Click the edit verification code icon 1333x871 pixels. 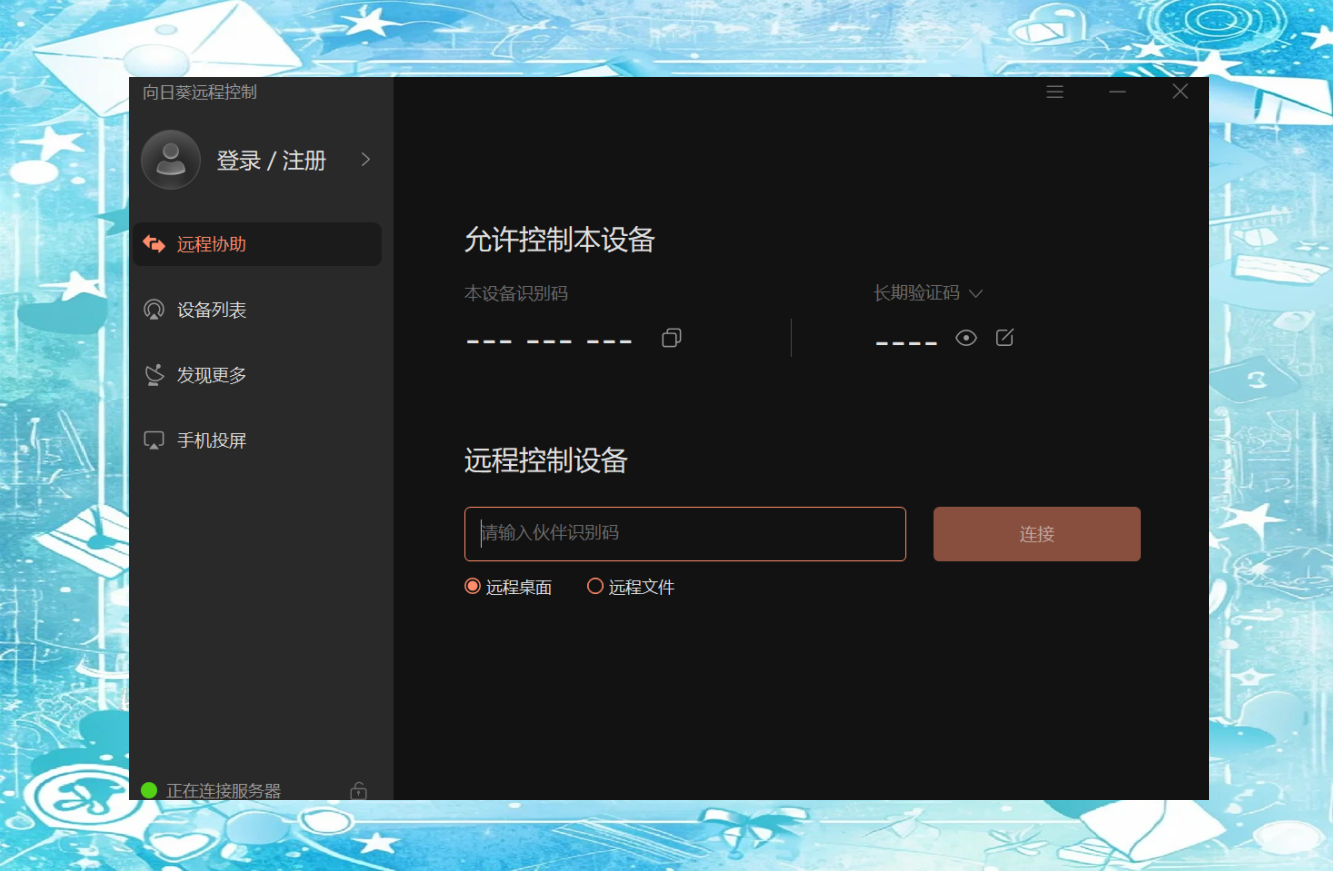tap(1005, 338)
